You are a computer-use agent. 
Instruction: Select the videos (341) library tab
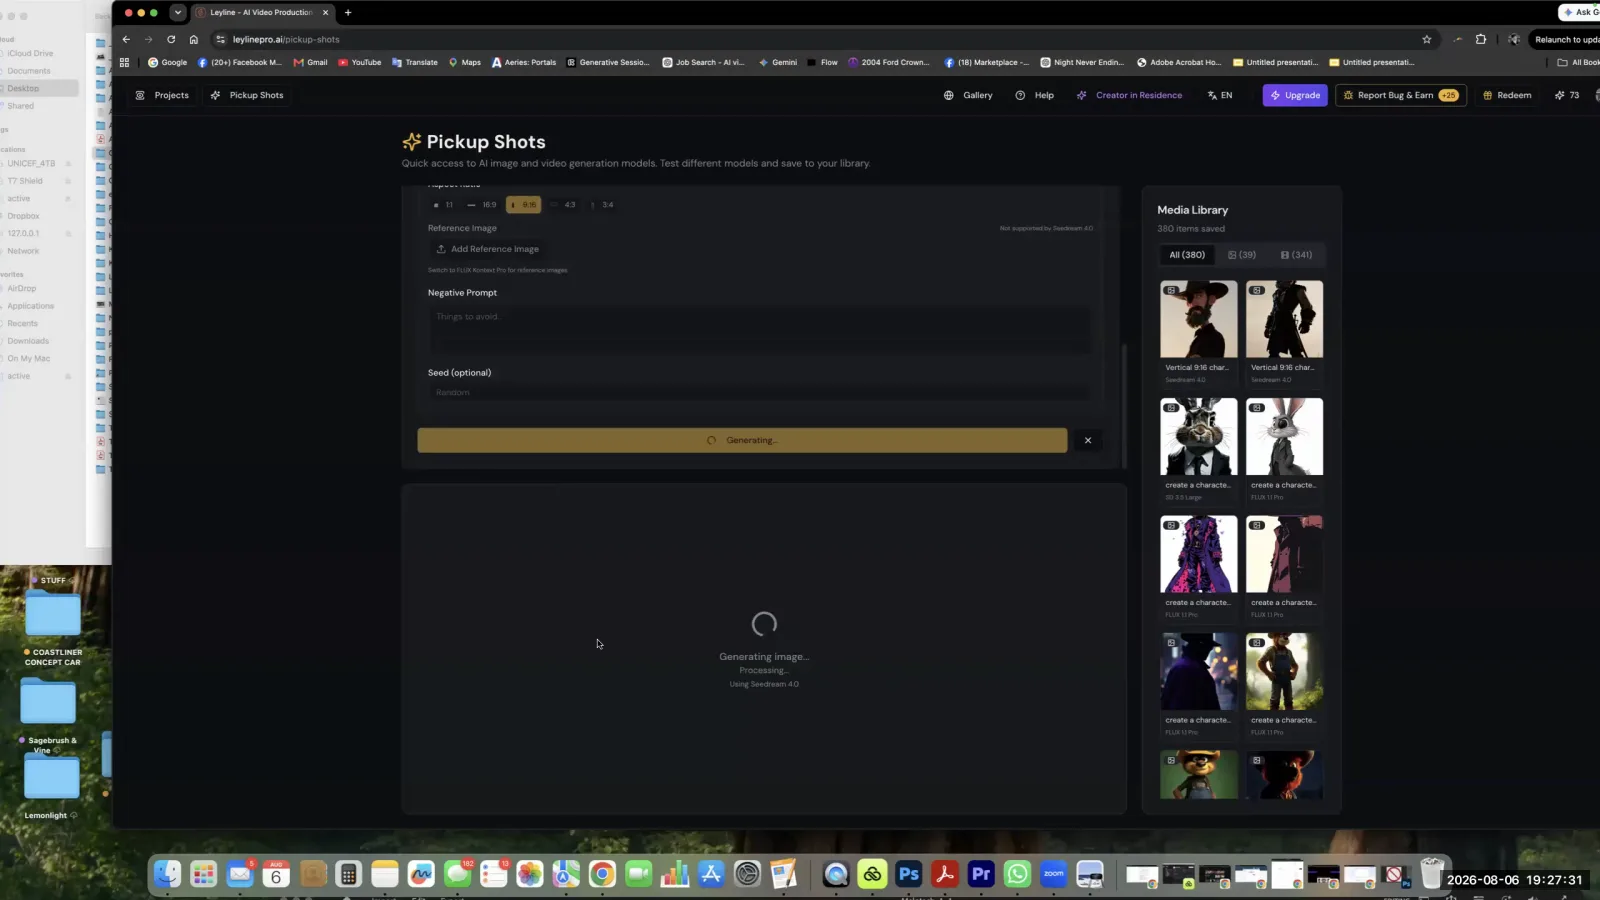point(1296,255)
